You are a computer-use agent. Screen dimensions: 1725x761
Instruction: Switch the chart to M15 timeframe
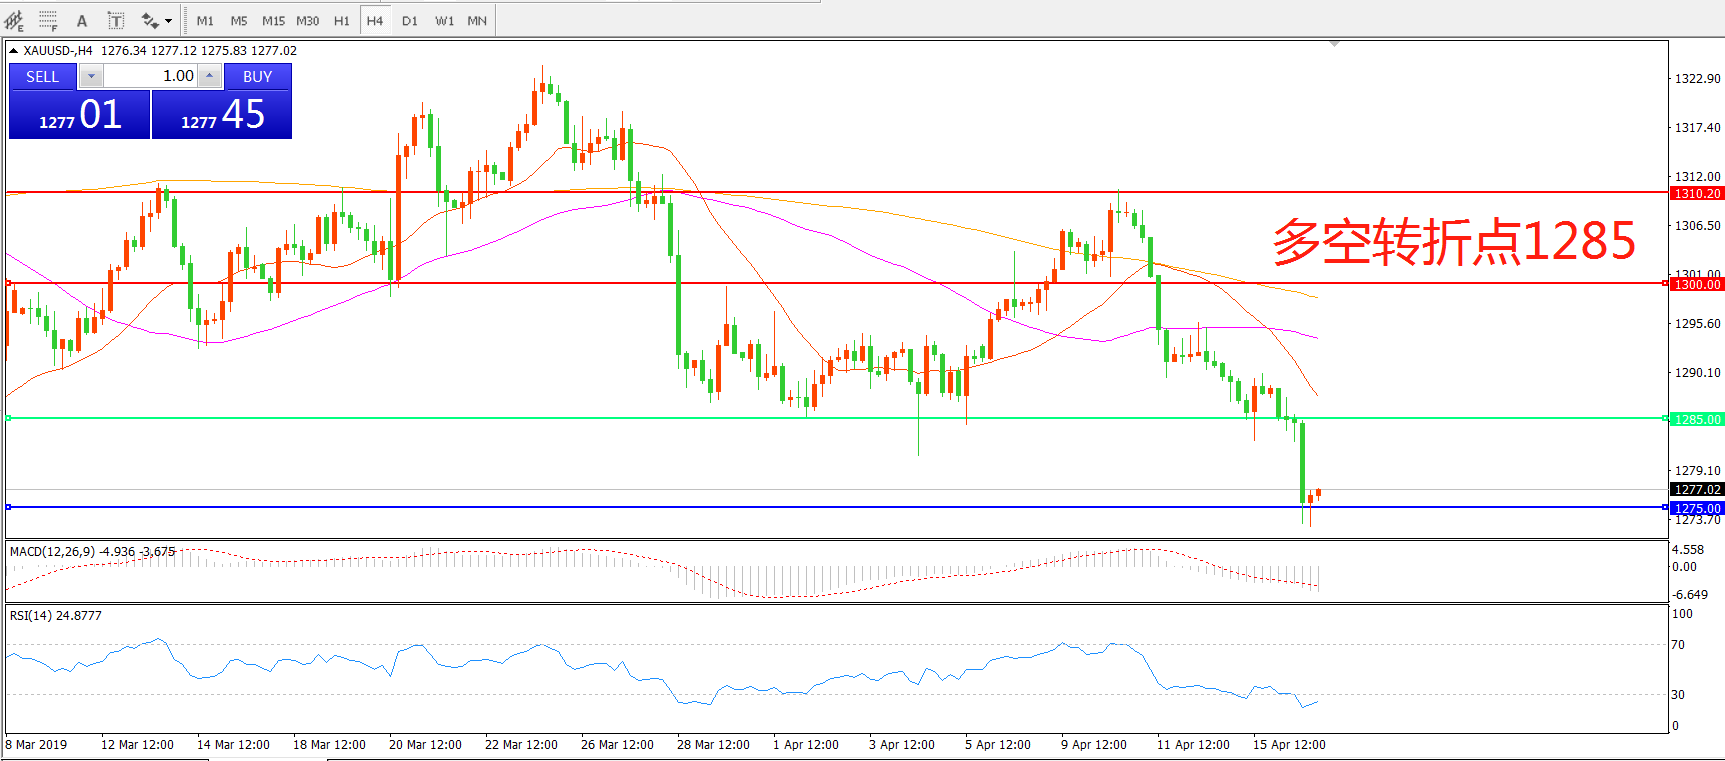273,20
